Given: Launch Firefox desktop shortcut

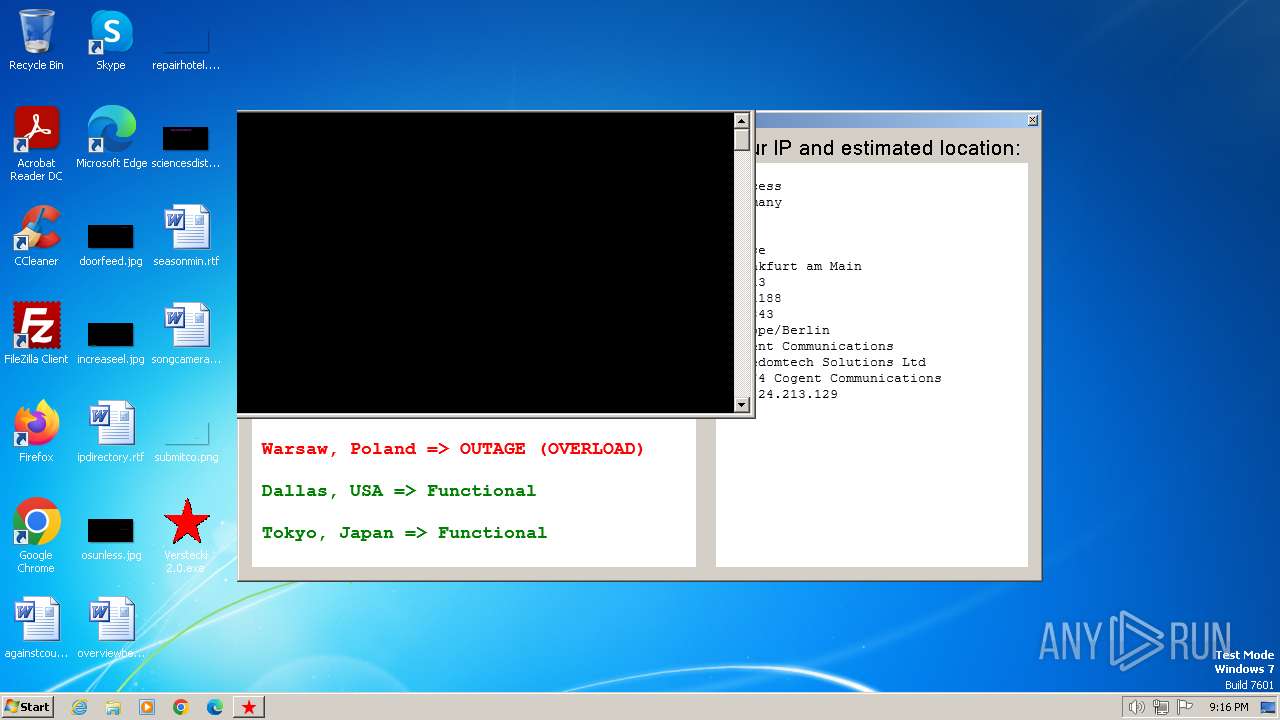Looking at the screenshot, I should point(36,432).
